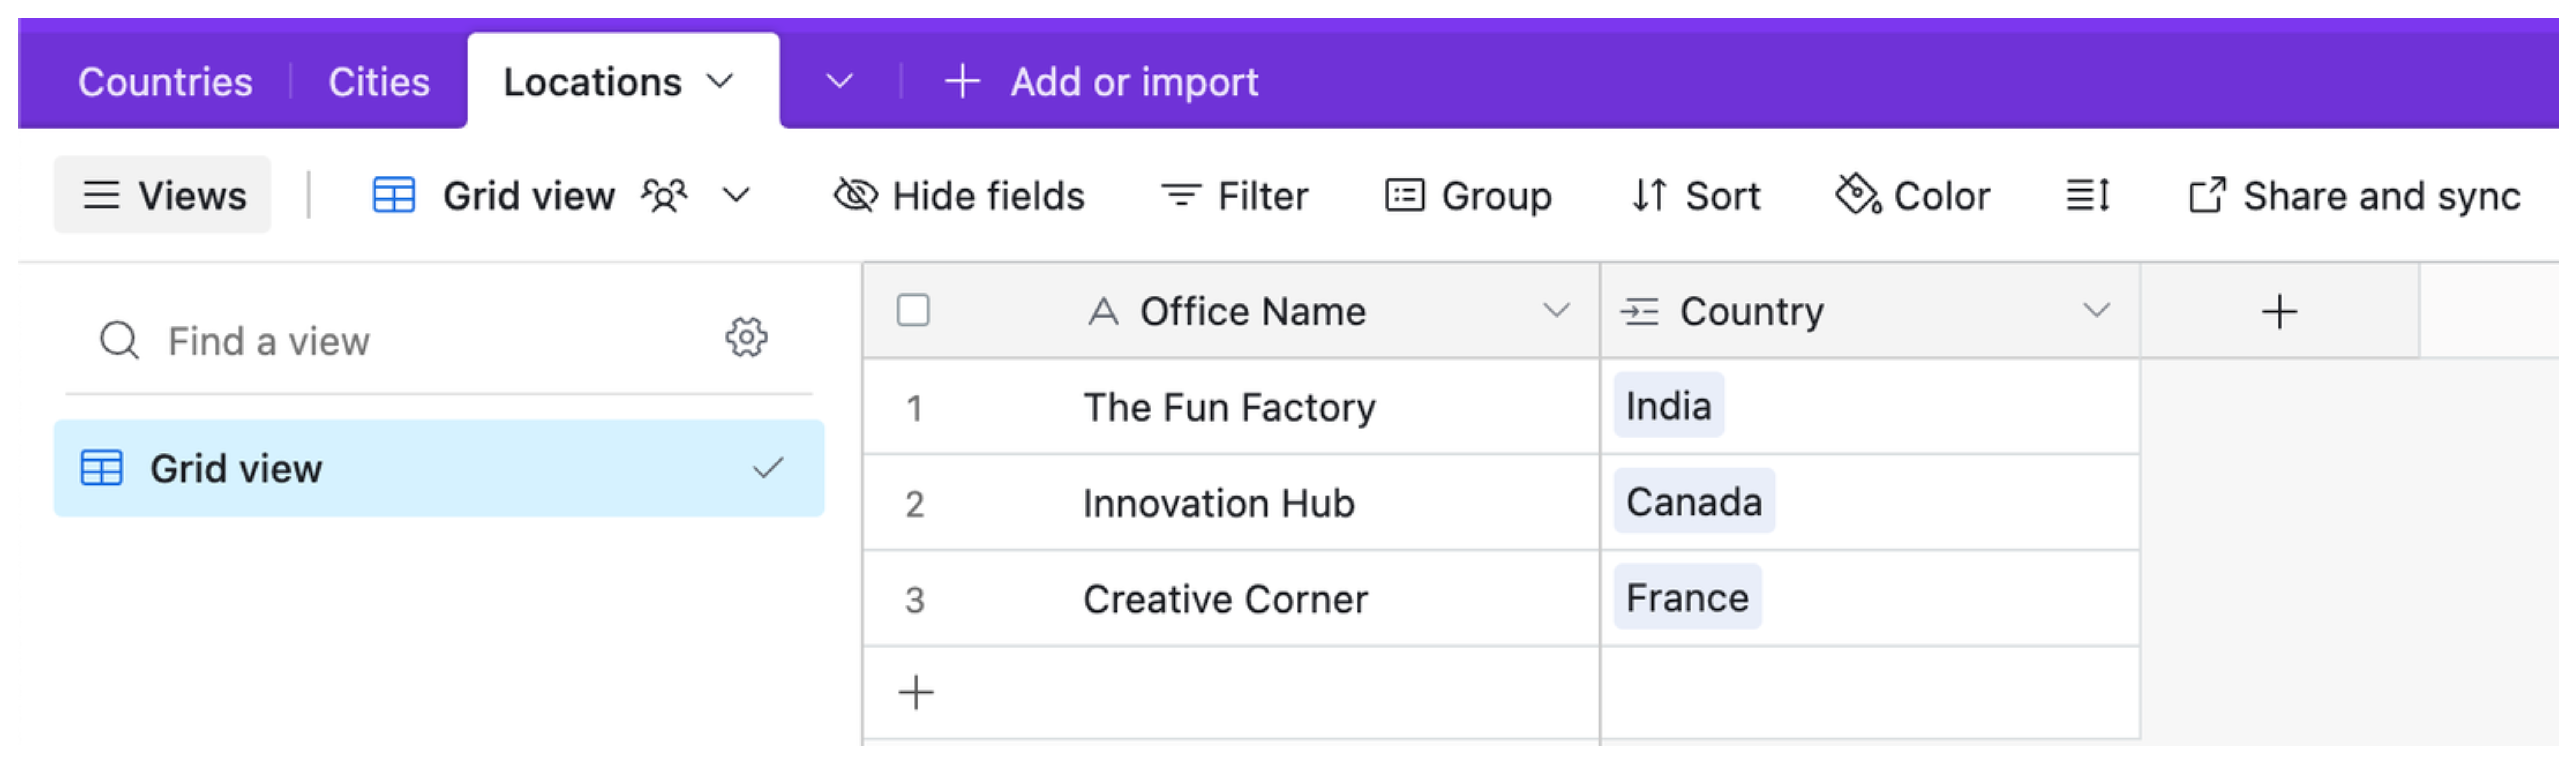Viewport: 2576px width, 764px height.
Task: Switch to the Countries table tab
Action: 165,81
